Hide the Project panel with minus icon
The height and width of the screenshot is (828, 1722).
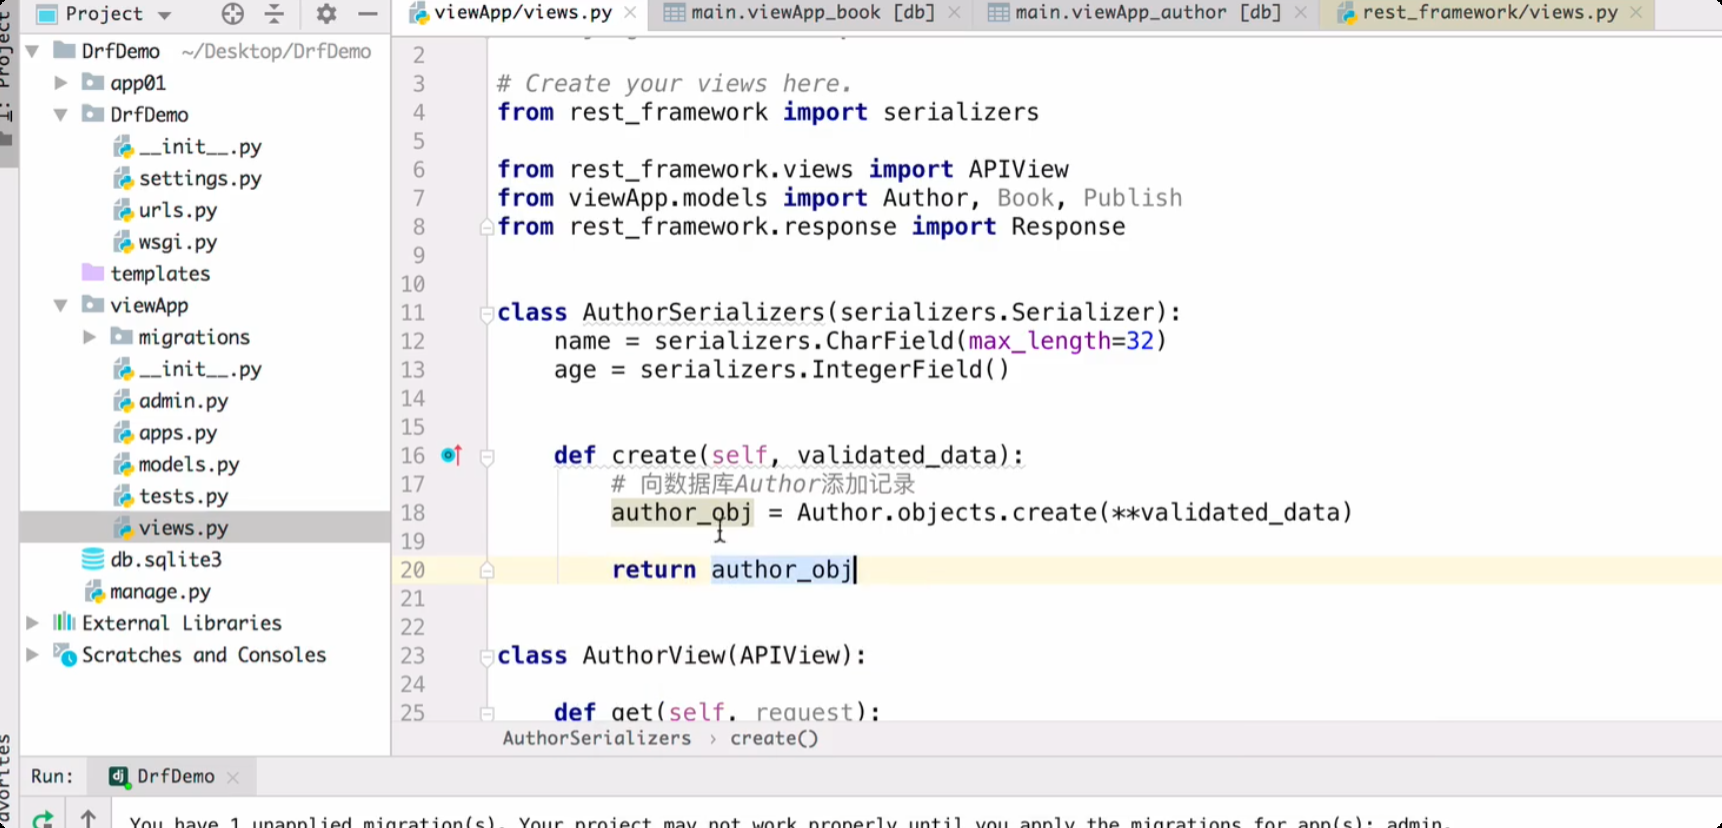(x=368, y=14)
